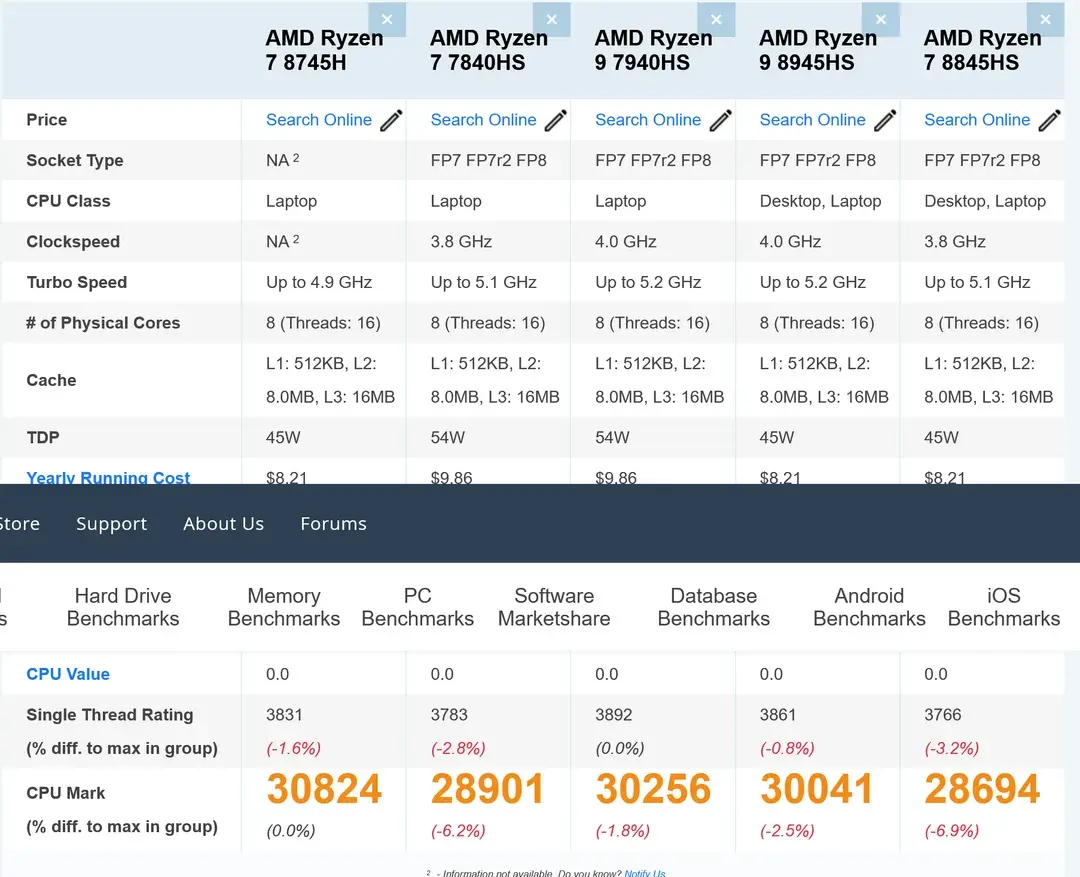Remove AMD Ryzen 7 7840HS column
Image resolution: width=1080 pixels, height=877 pixels.
552,19
